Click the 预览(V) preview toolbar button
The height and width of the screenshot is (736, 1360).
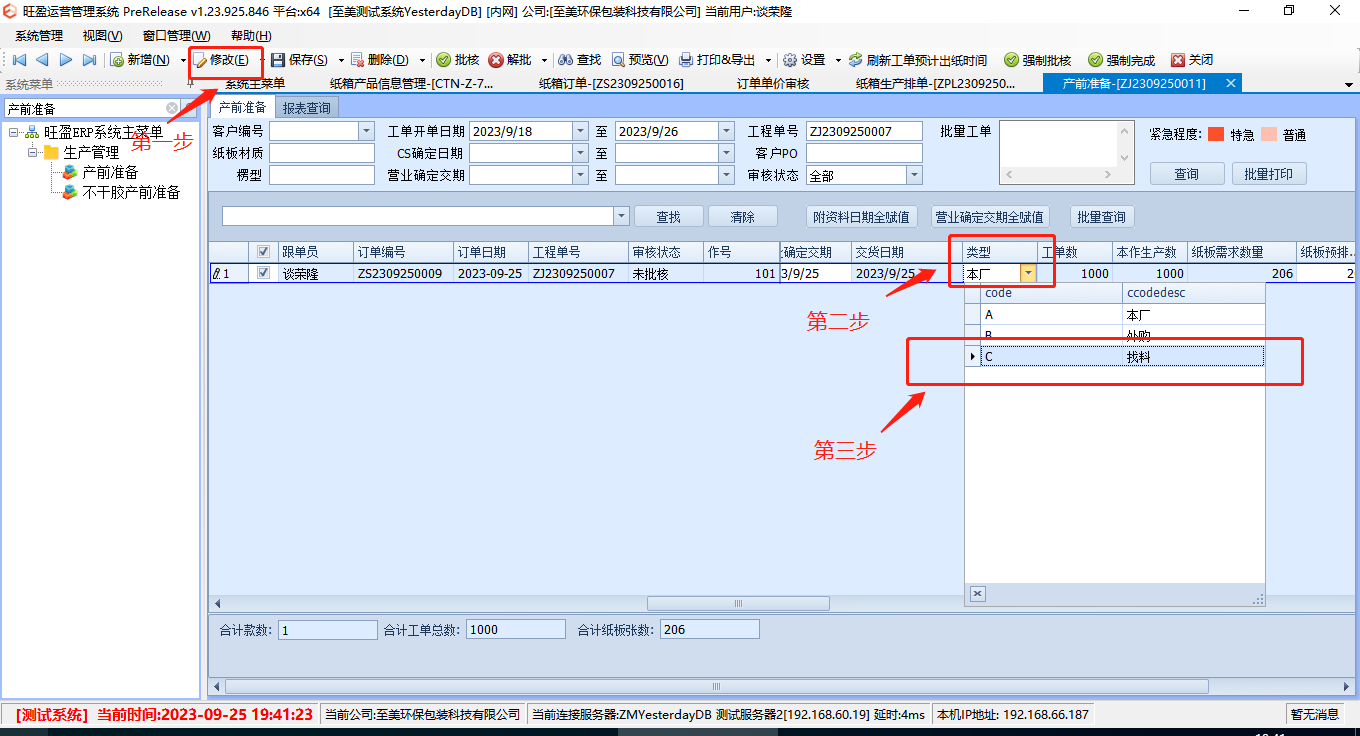click(640, 60)
